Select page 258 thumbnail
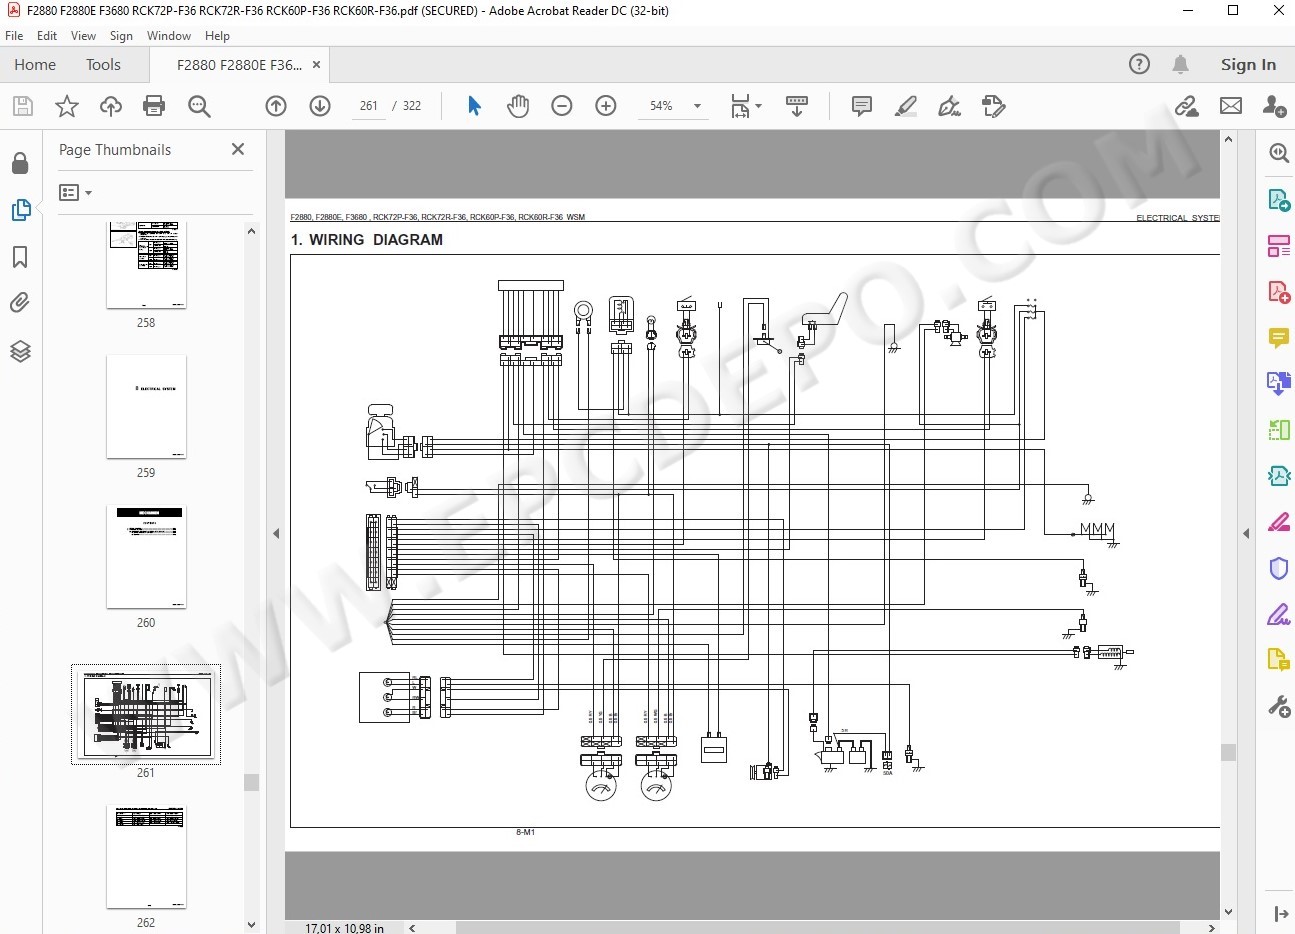1295x934 pixels. coord(146,264)
